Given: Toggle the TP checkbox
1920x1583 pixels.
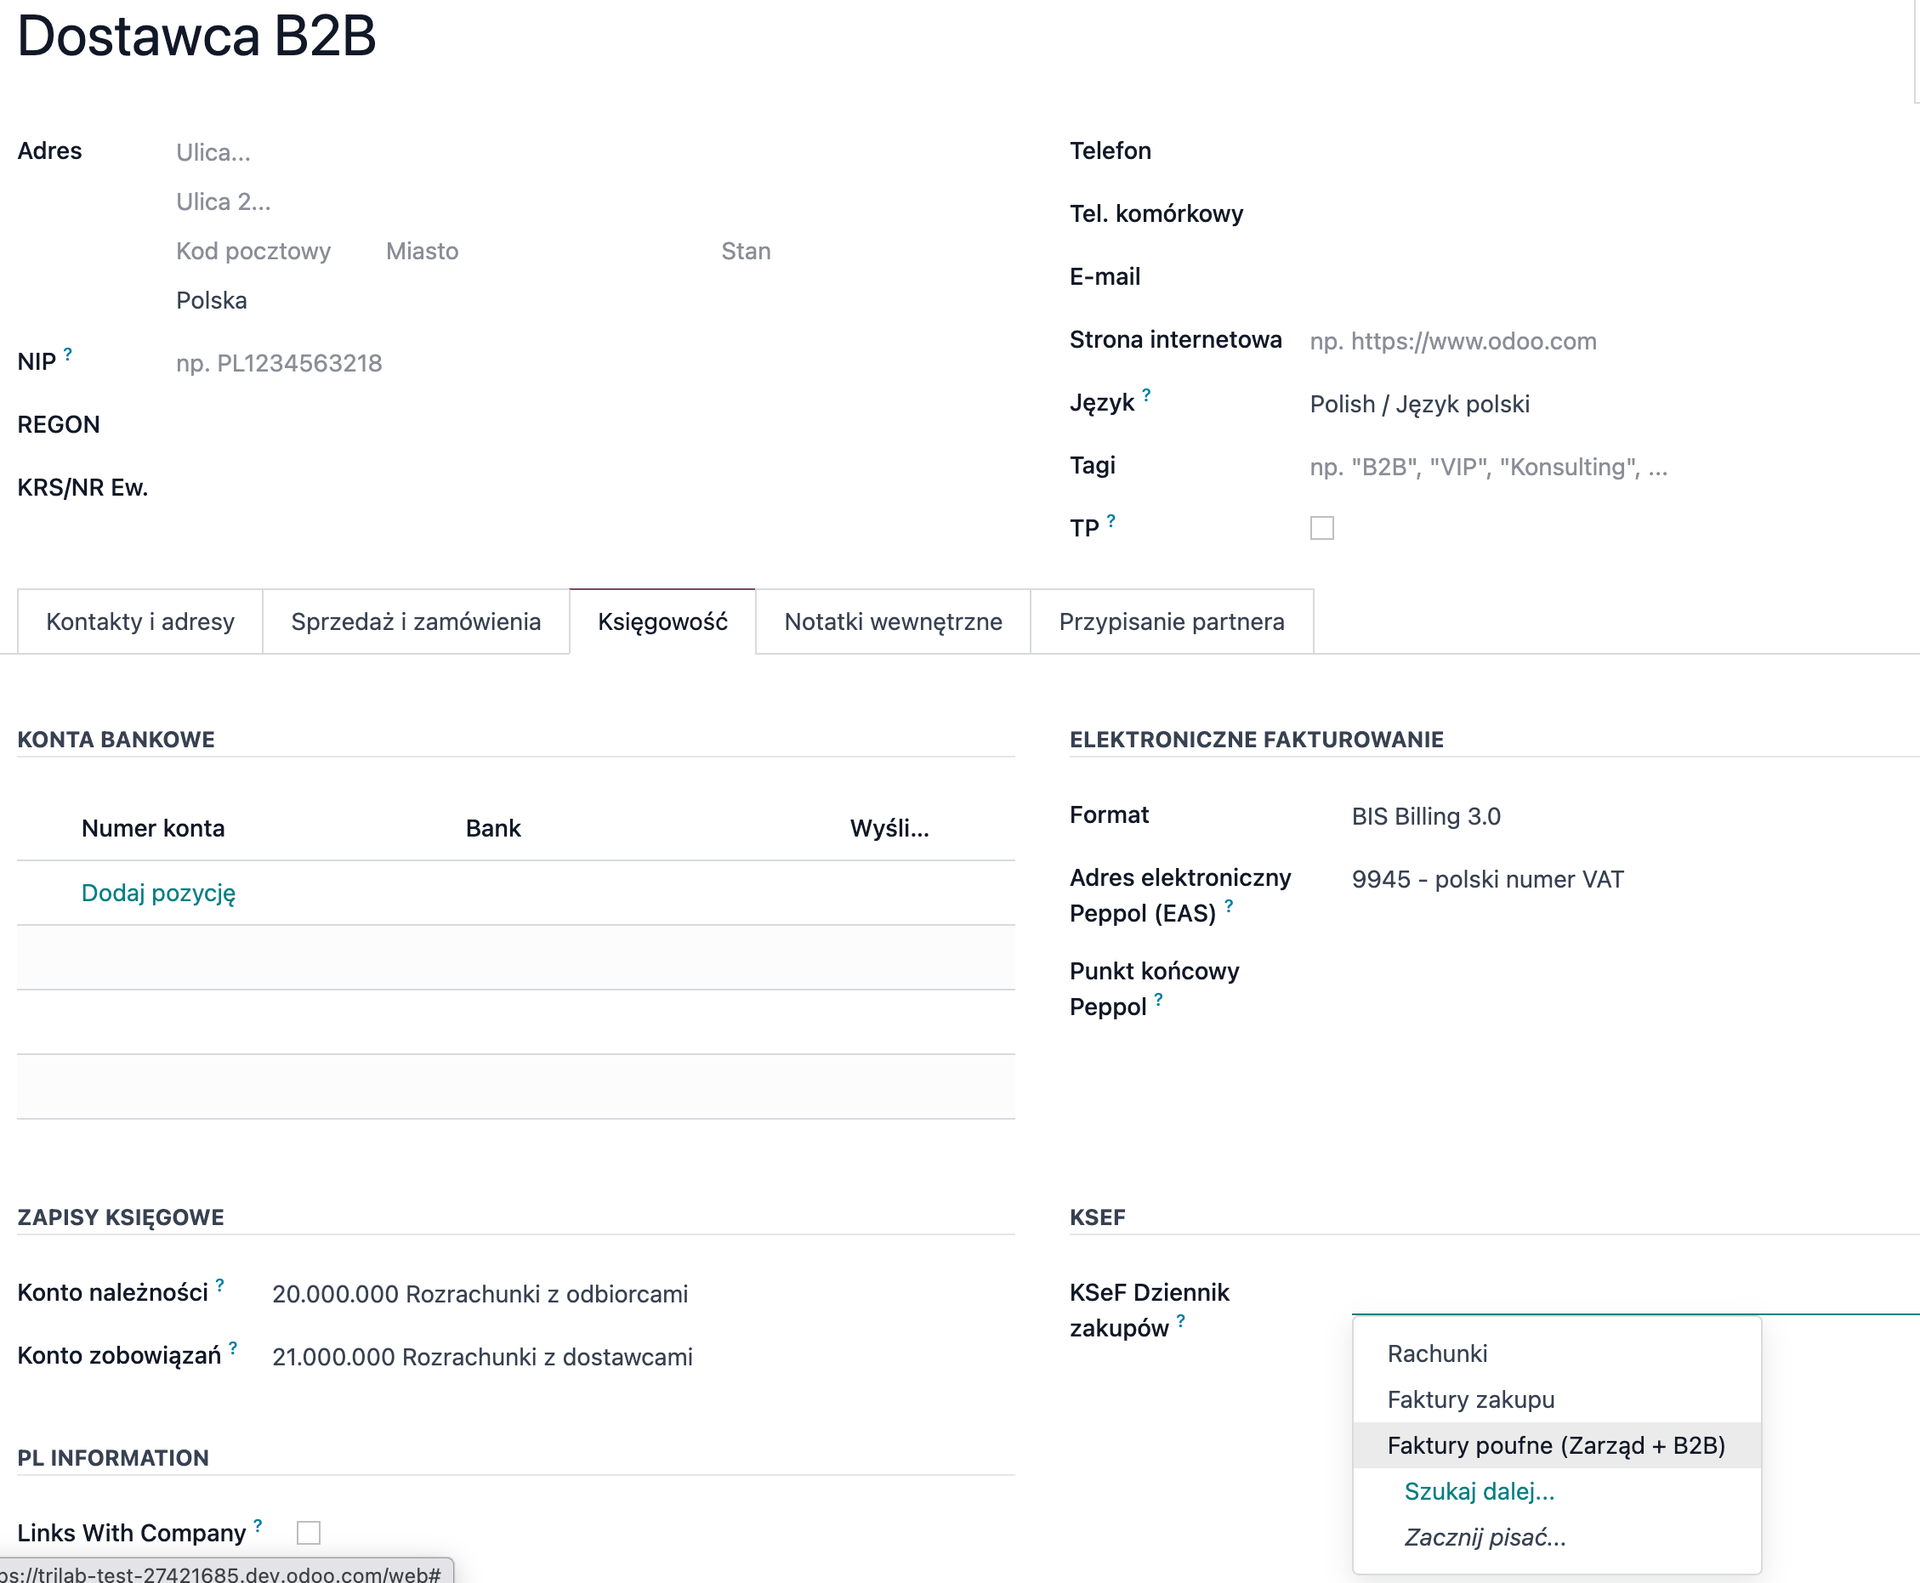Looking at the screenshot, I should pos(1322,528).
